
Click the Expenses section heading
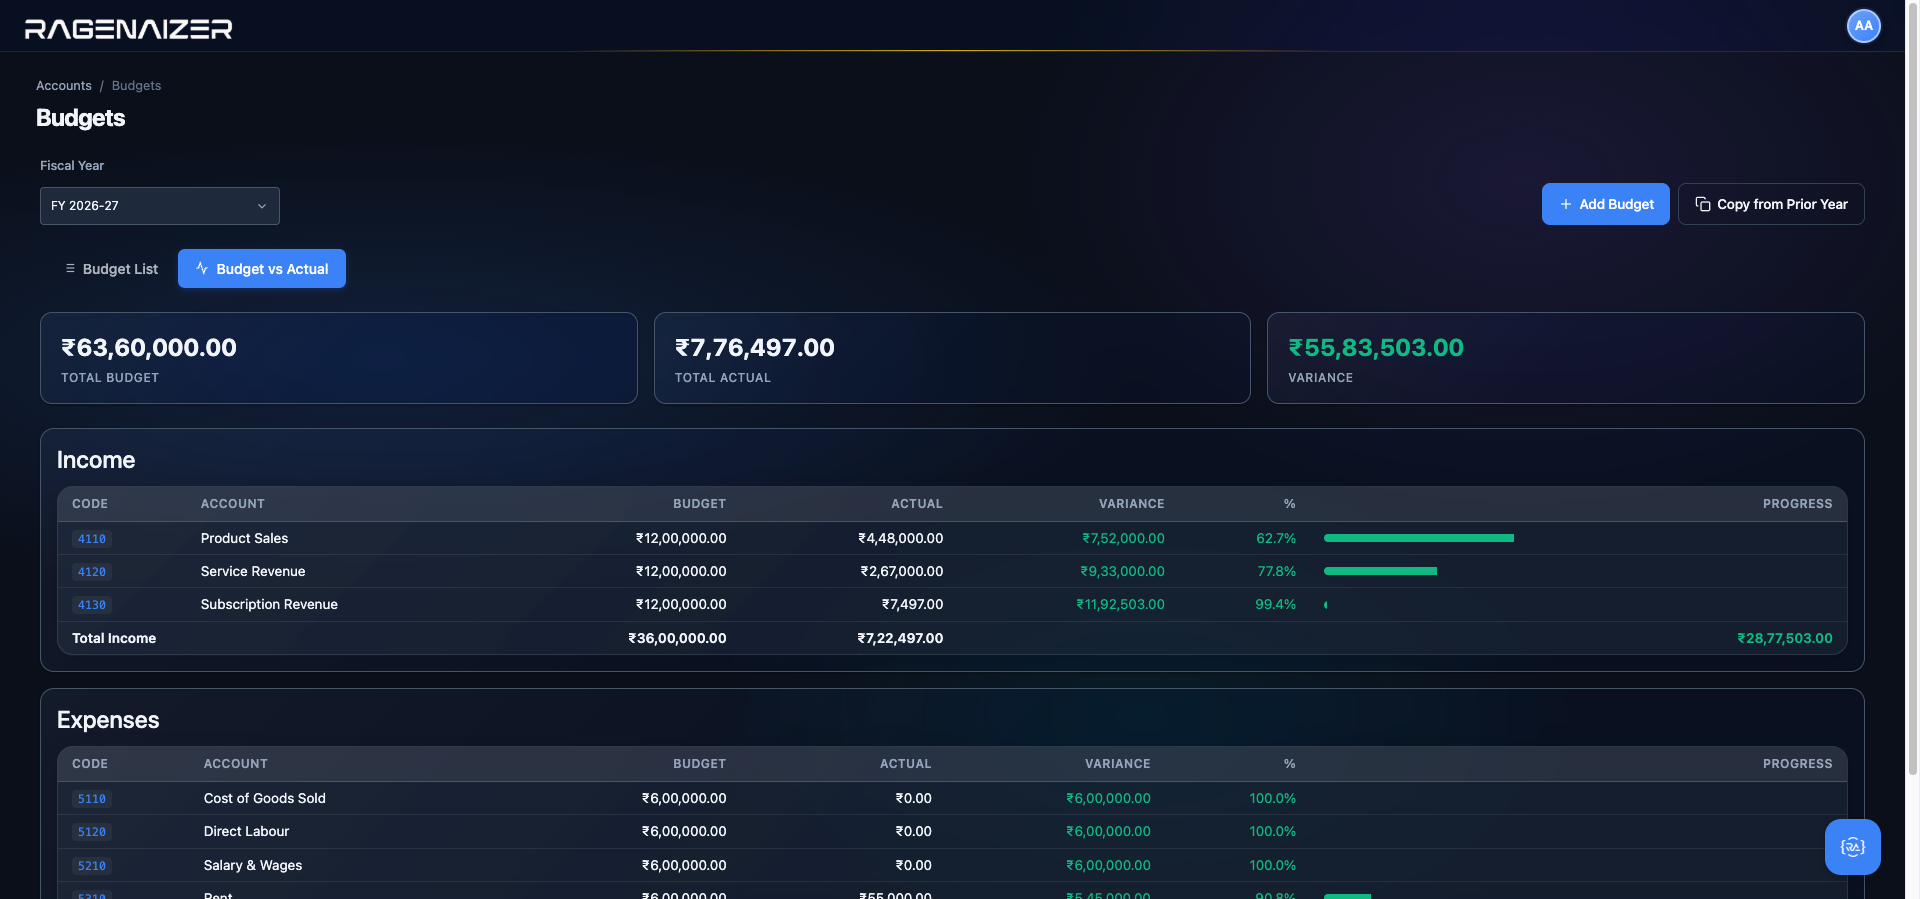click(x=108, y=720)
